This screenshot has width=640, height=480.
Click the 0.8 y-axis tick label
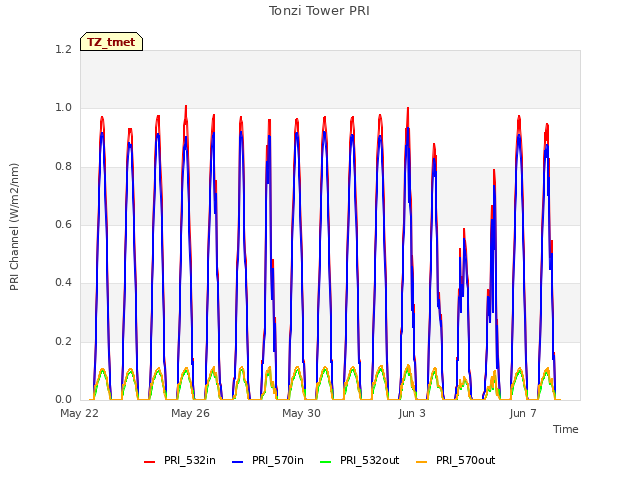coord(63,167)
